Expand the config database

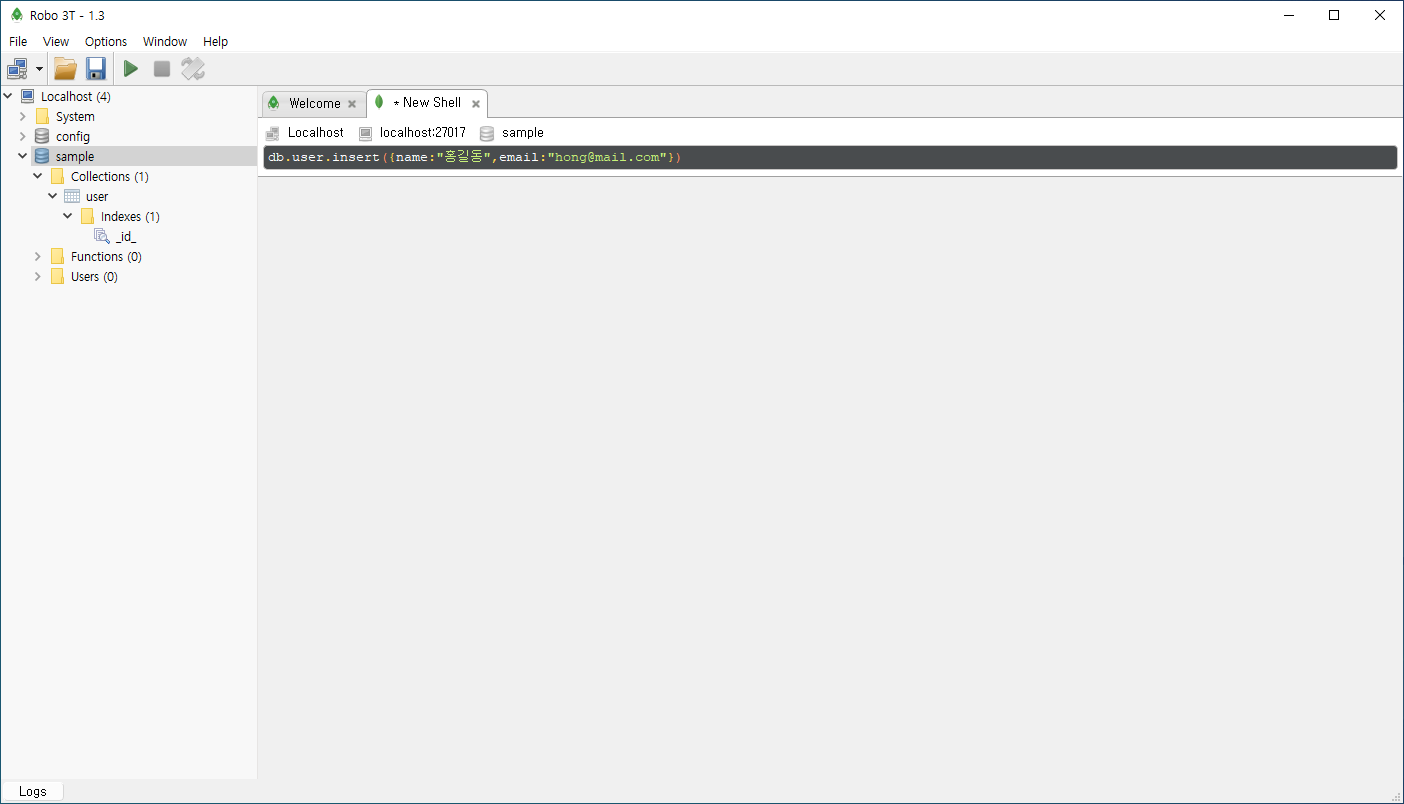(x=23, y=136)
